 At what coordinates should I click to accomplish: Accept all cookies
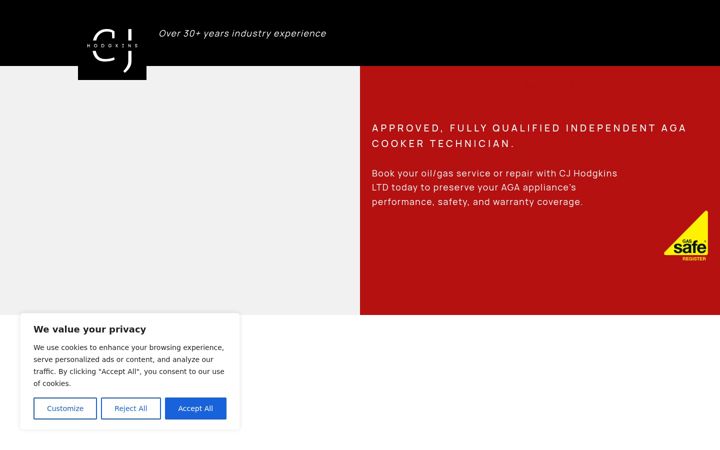[196, 408]
